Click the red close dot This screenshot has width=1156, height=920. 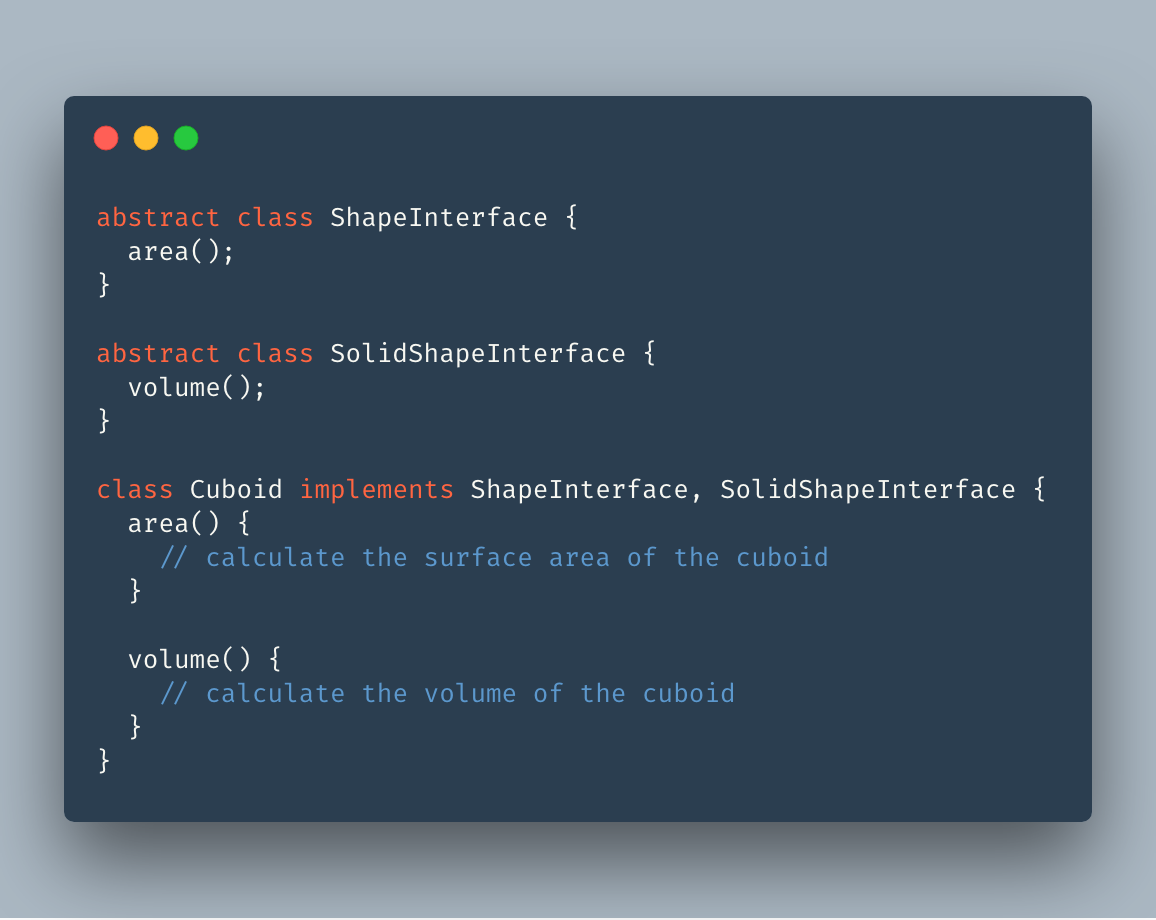coord(106,138)
